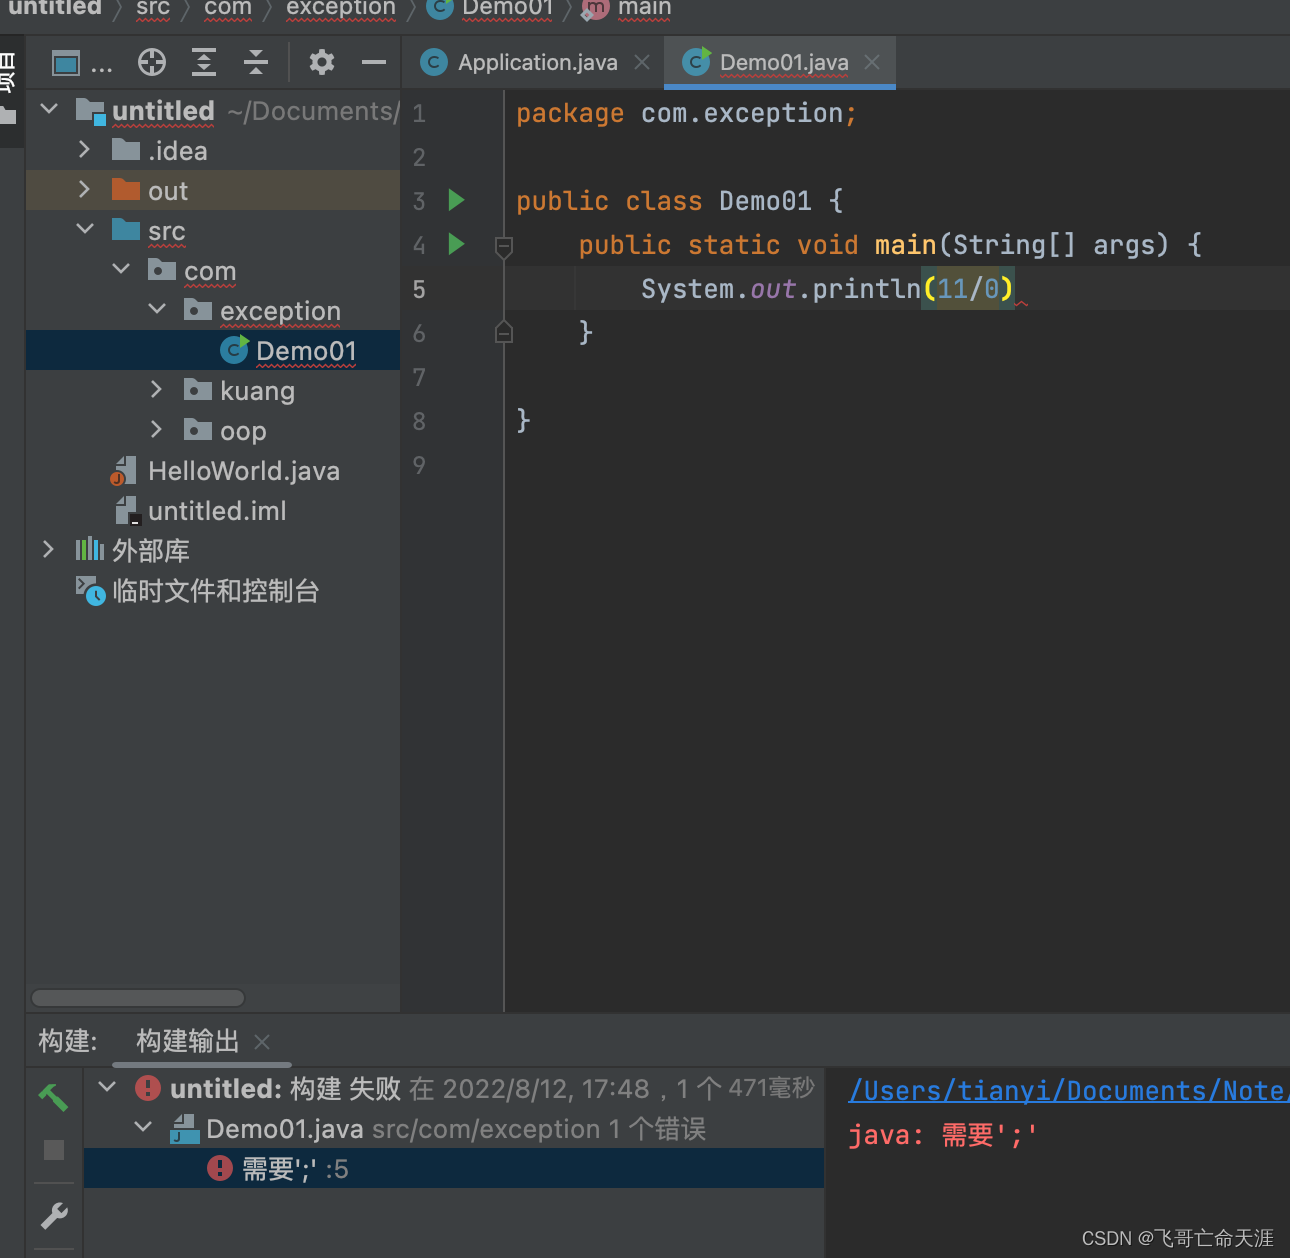Click the Demo01 class icon in breadcrumb
This screenshot has height=1258, width=1290.
[440, 8]
